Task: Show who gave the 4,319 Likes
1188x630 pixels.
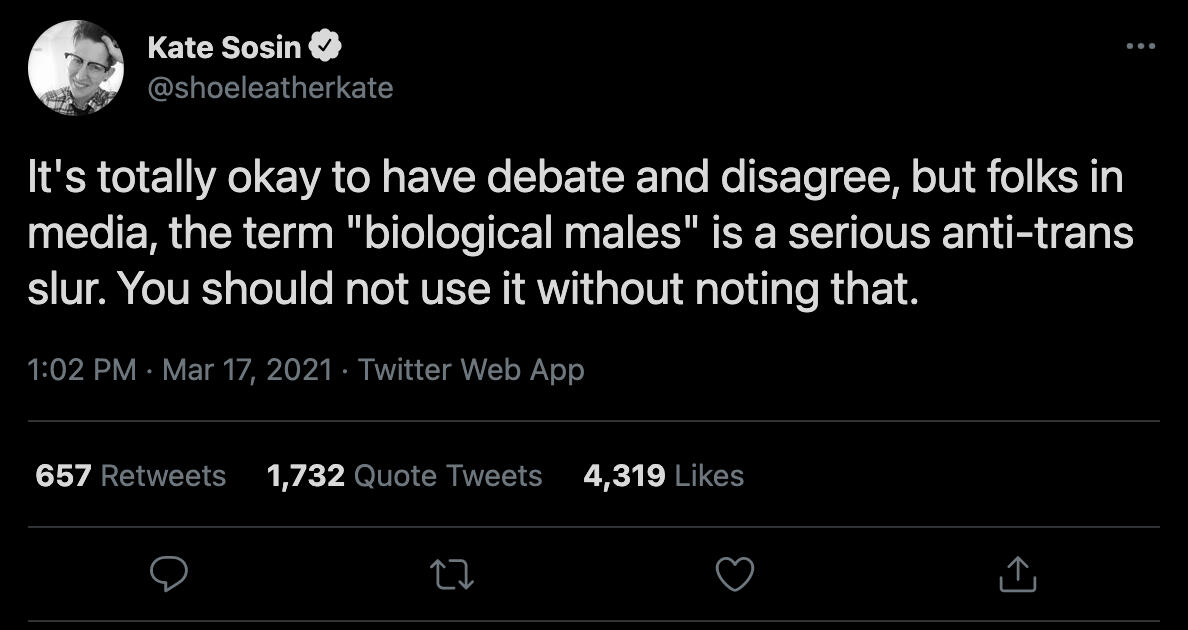Action: [663, 475]
